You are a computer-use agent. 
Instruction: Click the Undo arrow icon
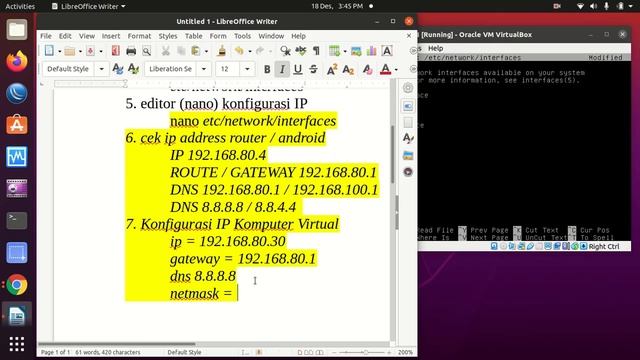pyautogui.click(x=239, y=51)
